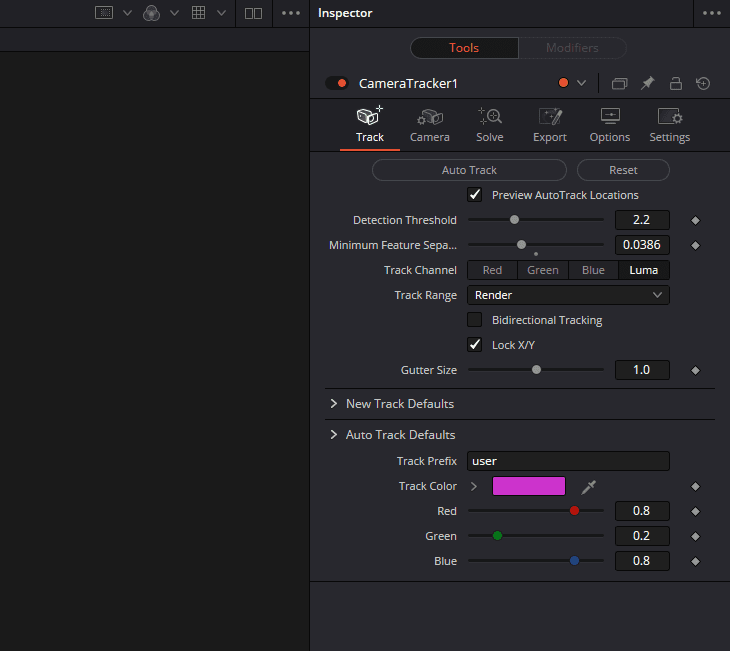Select the Options tab
Image resolution: width=730 pixels, height=651 pixels.
[610, 125]
